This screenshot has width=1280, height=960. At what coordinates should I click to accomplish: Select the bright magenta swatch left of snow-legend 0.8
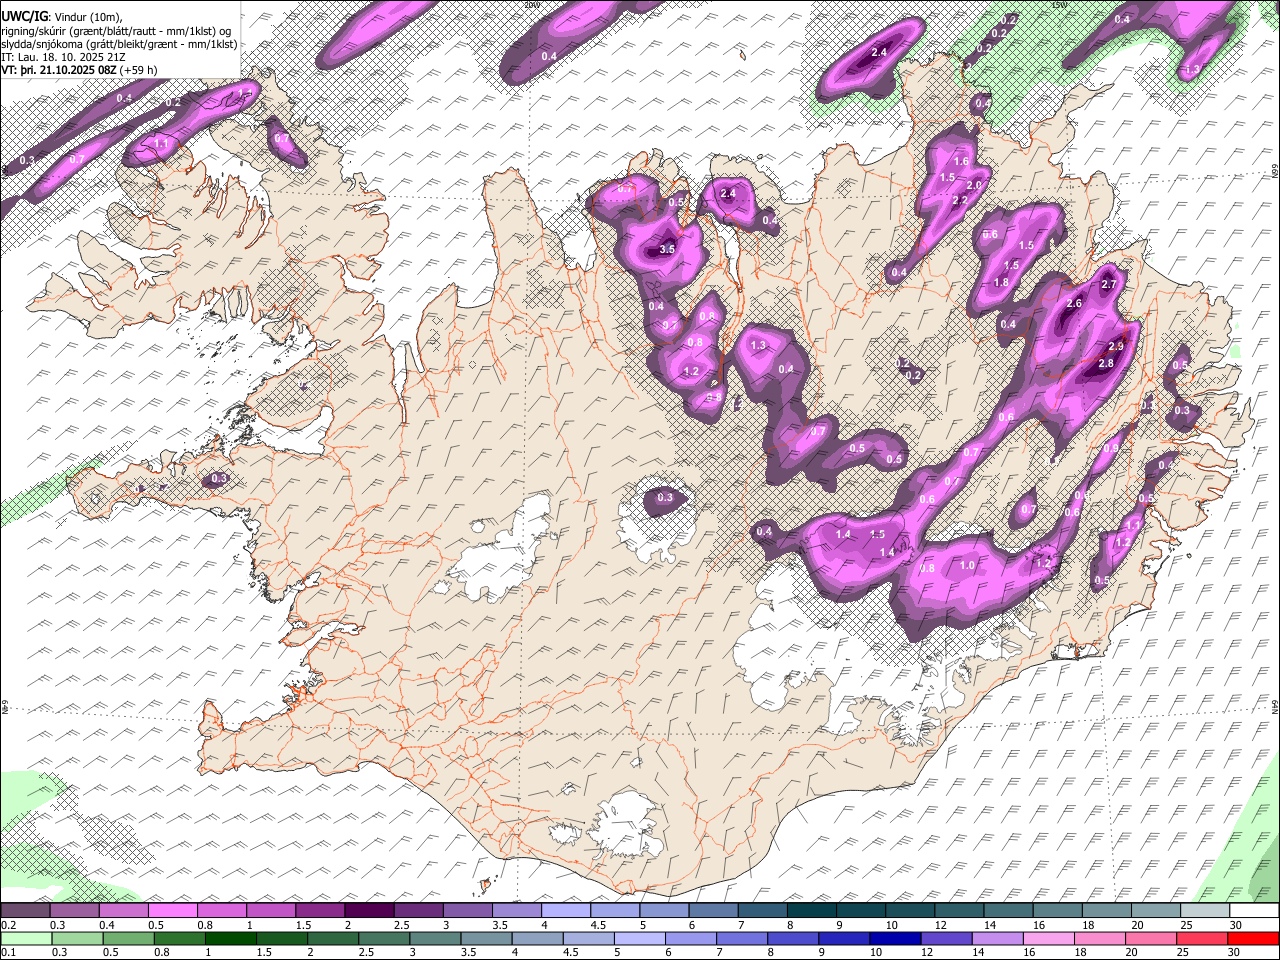(x=172, y=911)
